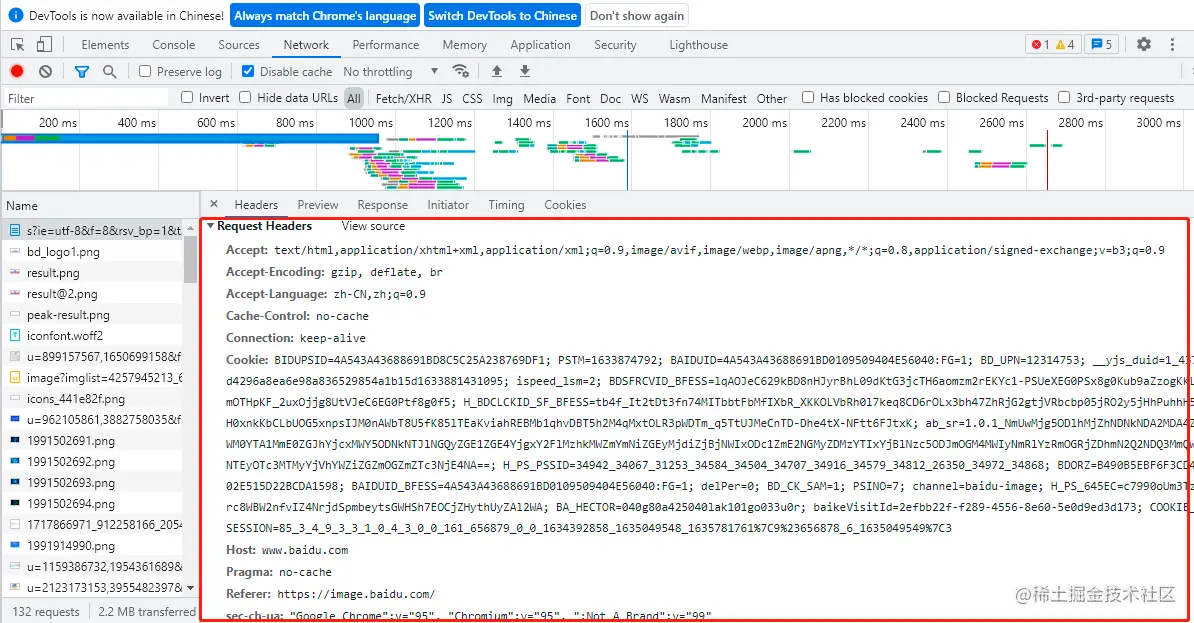Open DevTools settings gear icon

coord(1144,44)
